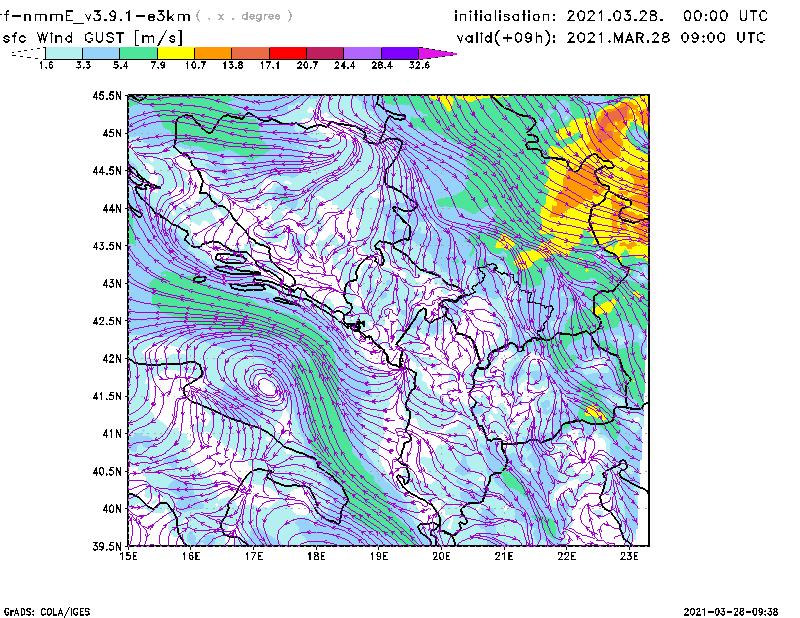Click the light blue 3.3–5.4 legend swatch
The image size is (800, 618).
coord(101,53)
